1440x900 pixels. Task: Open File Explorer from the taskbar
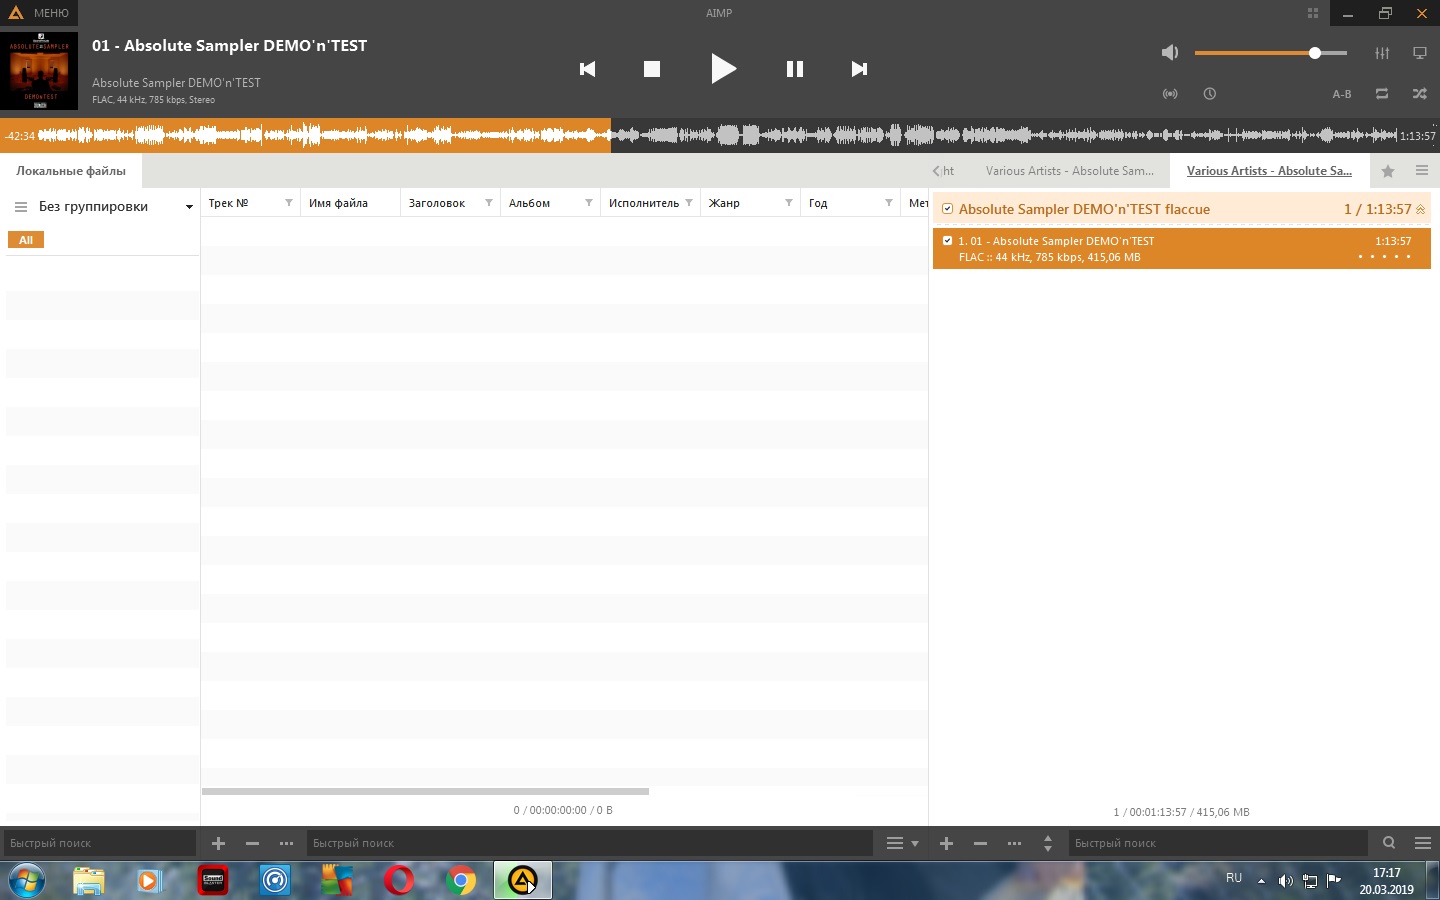click(x=88, y=881)
